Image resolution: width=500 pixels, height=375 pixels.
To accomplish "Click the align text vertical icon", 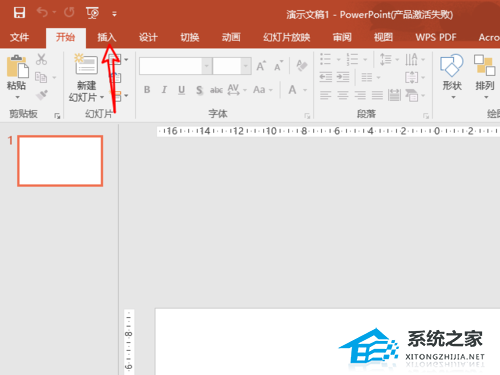I will 411,77.
